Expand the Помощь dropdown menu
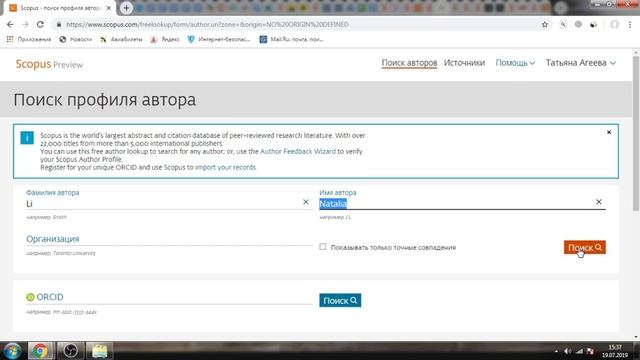This screenshot has width=640, height=360. pyautogui.click(x=515, y=63)
